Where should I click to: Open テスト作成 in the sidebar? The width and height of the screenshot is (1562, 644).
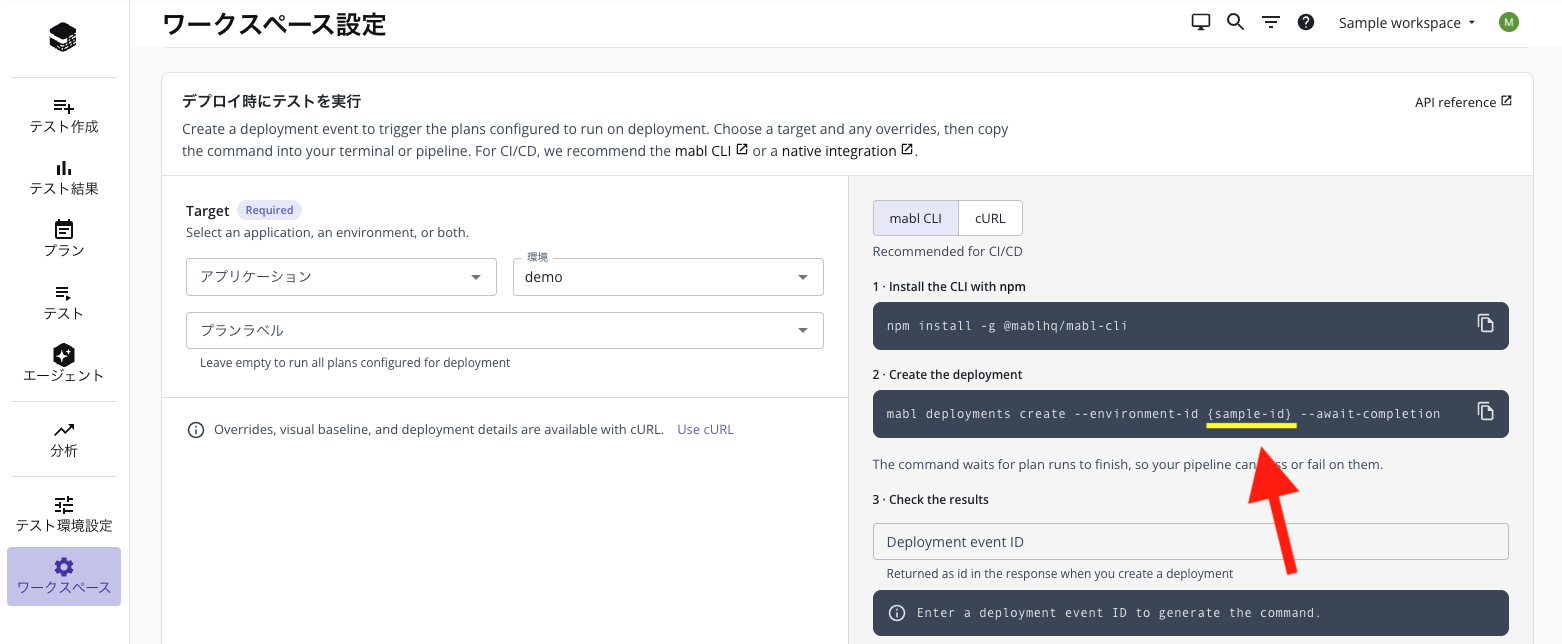[x=64, y=116]
